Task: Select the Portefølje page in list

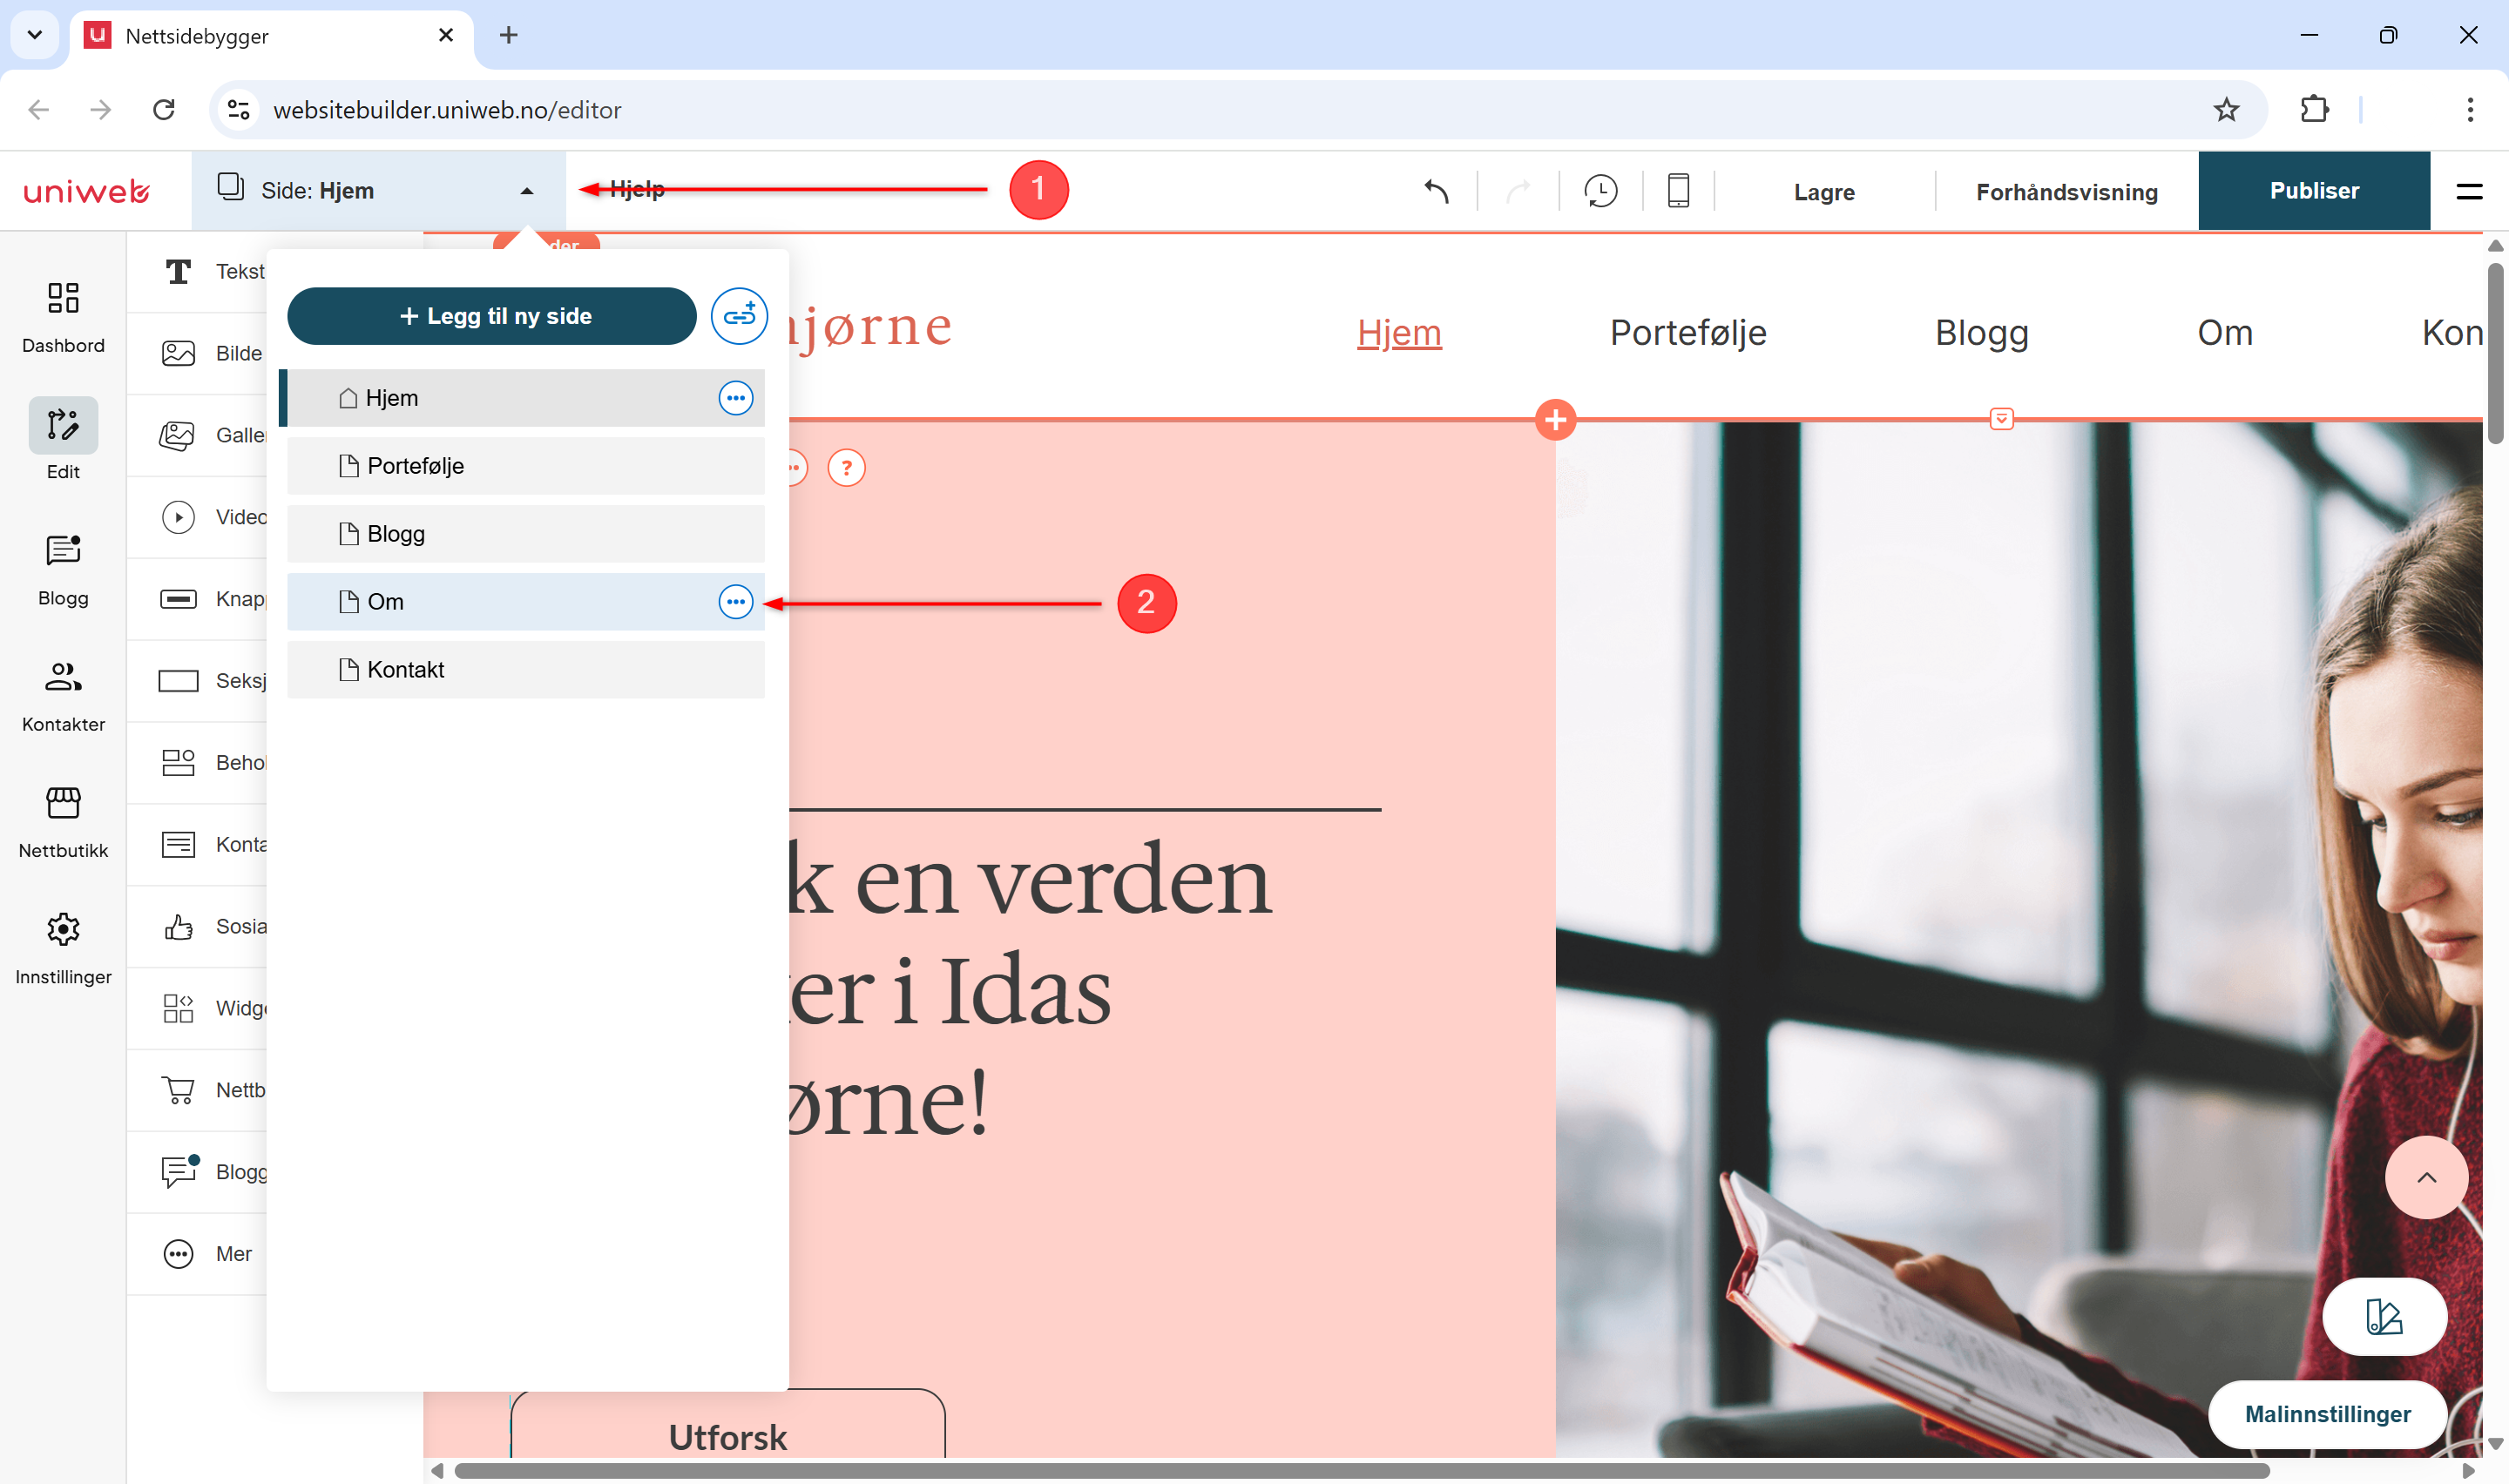Action: tap(526, 466)
